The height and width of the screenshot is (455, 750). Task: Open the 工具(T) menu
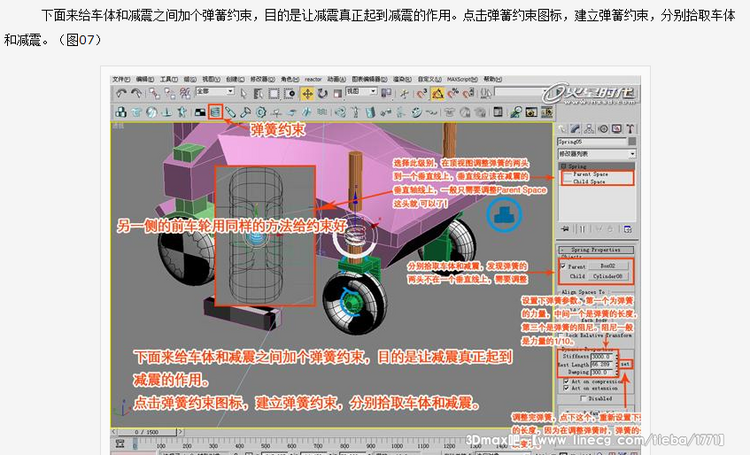pos(169,79)
